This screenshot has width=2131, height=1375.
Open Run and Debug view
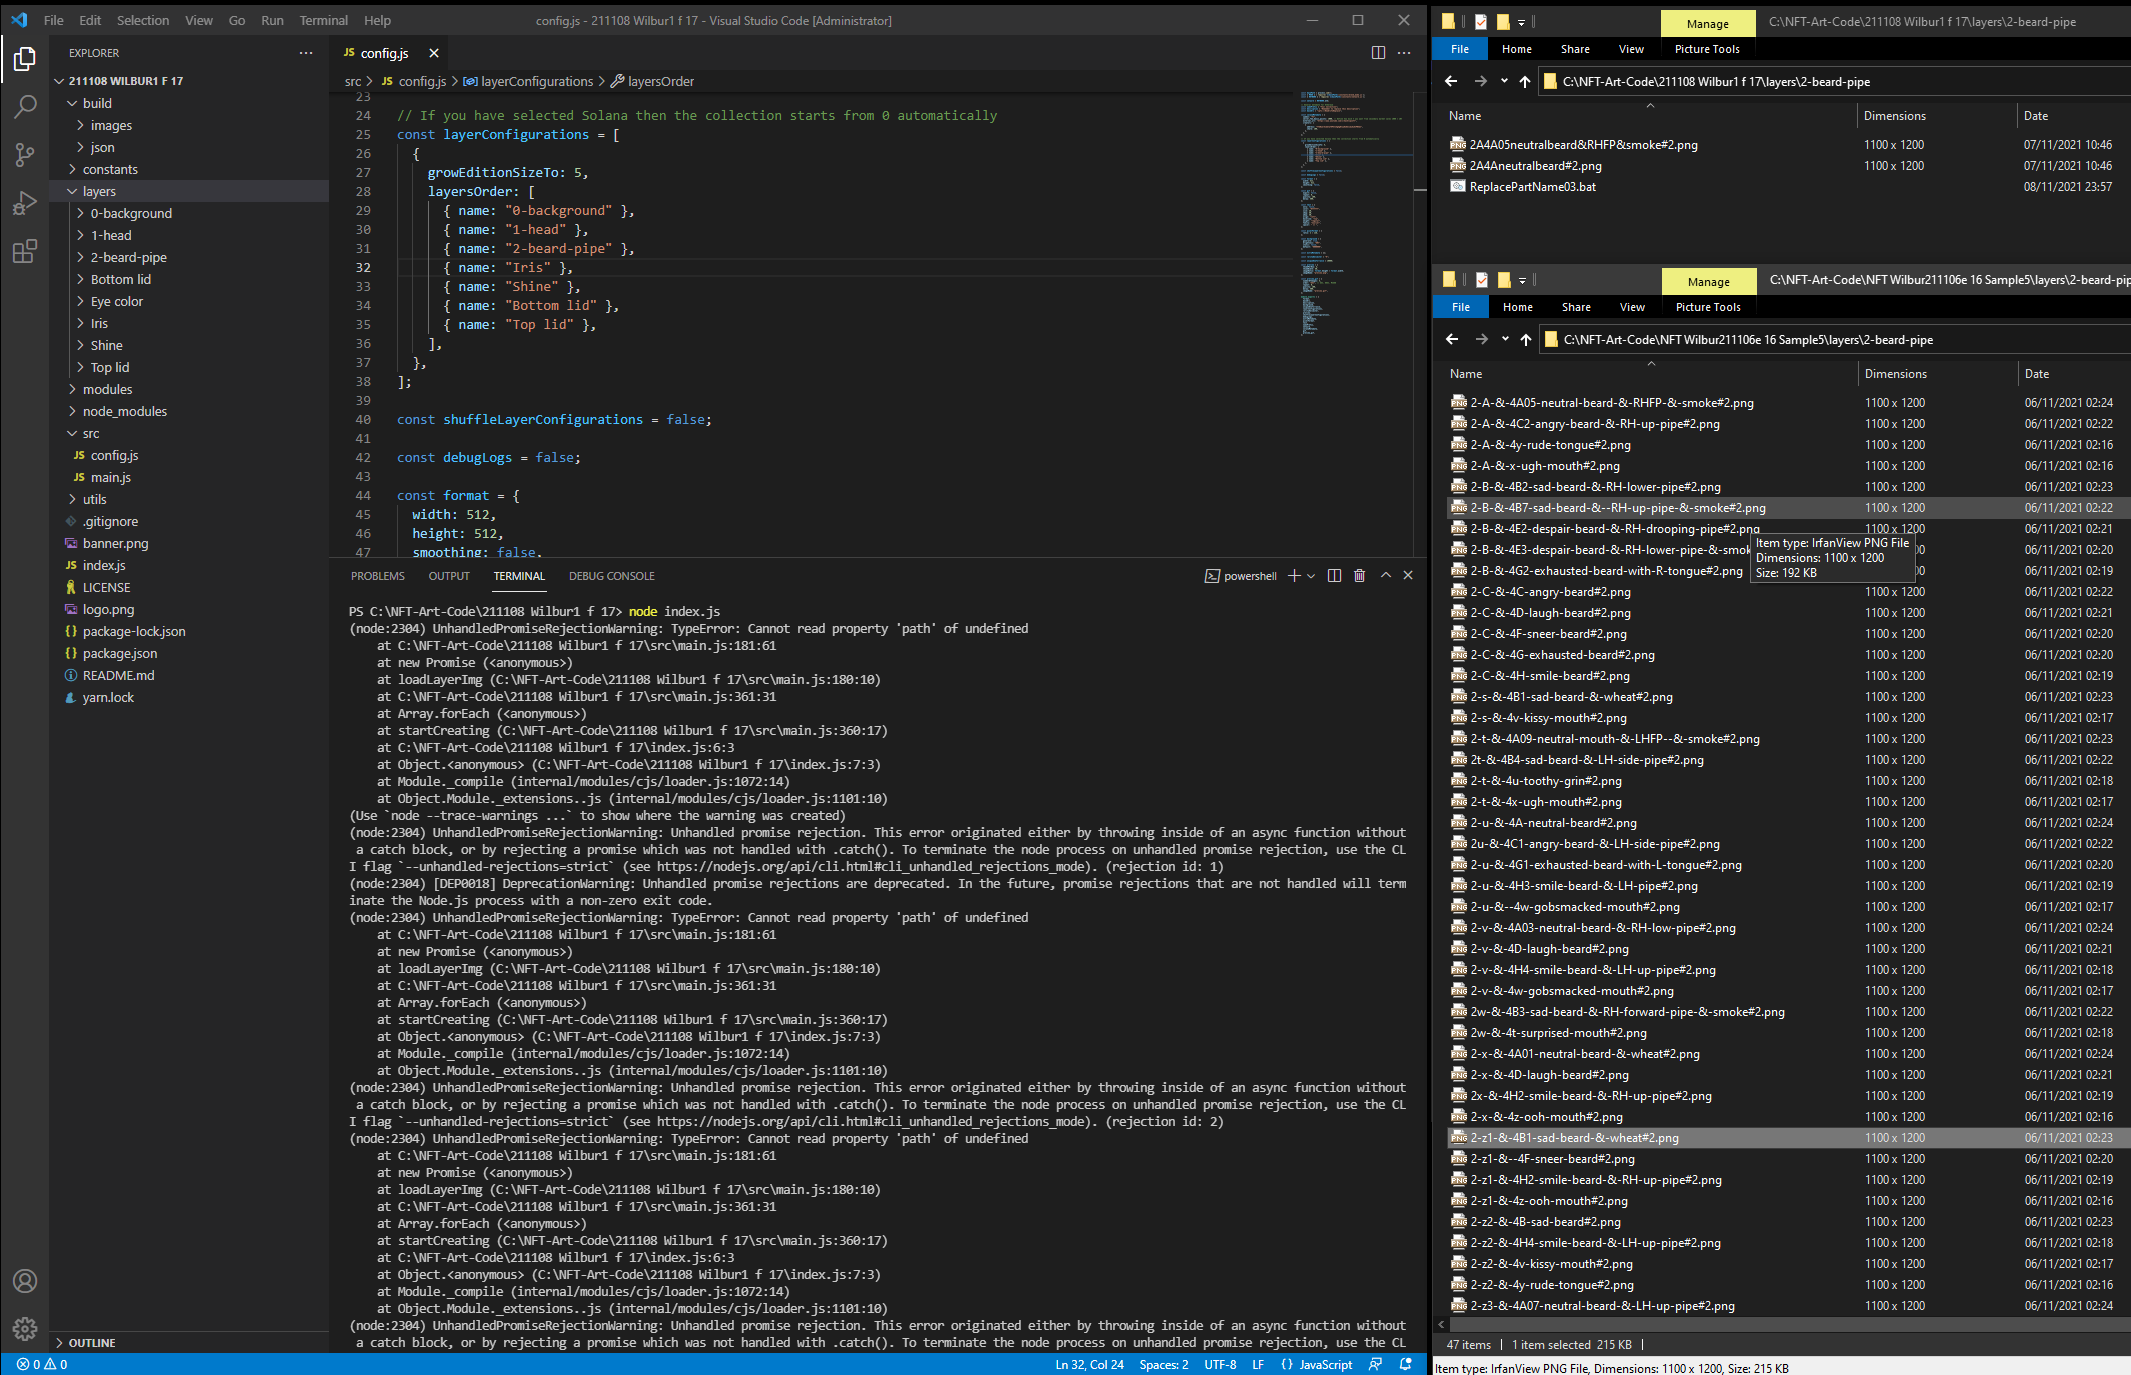point(25,203)
